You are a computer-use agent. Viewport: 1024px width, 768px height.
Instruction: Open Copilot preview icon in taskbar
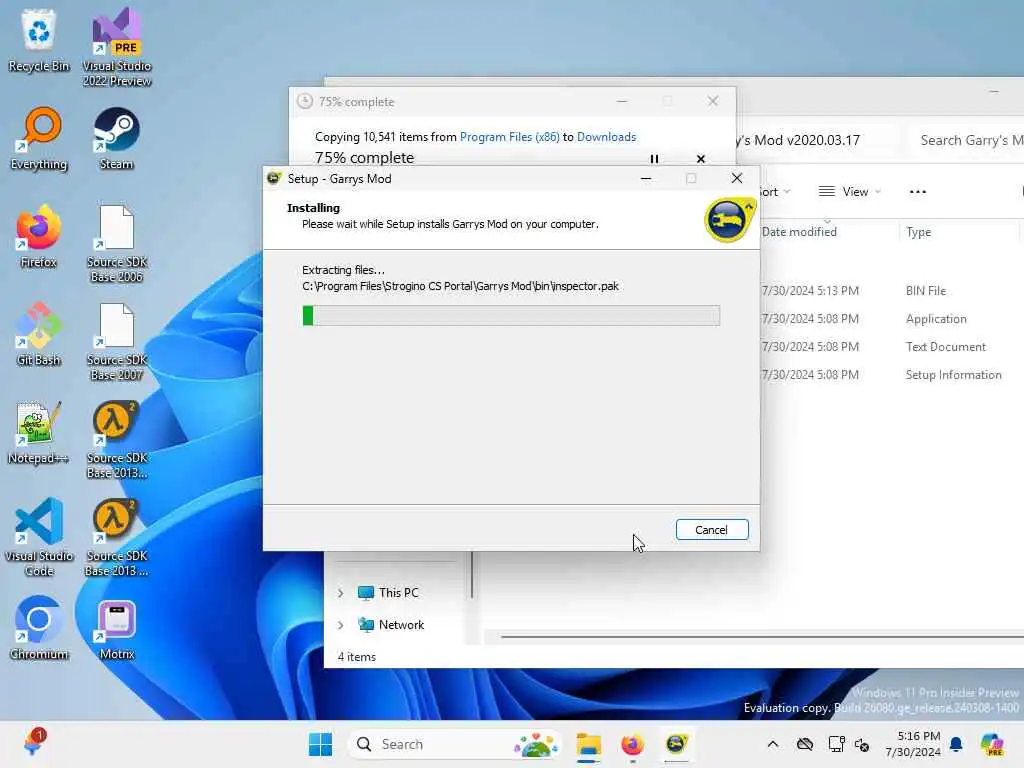tap(992, 744)
